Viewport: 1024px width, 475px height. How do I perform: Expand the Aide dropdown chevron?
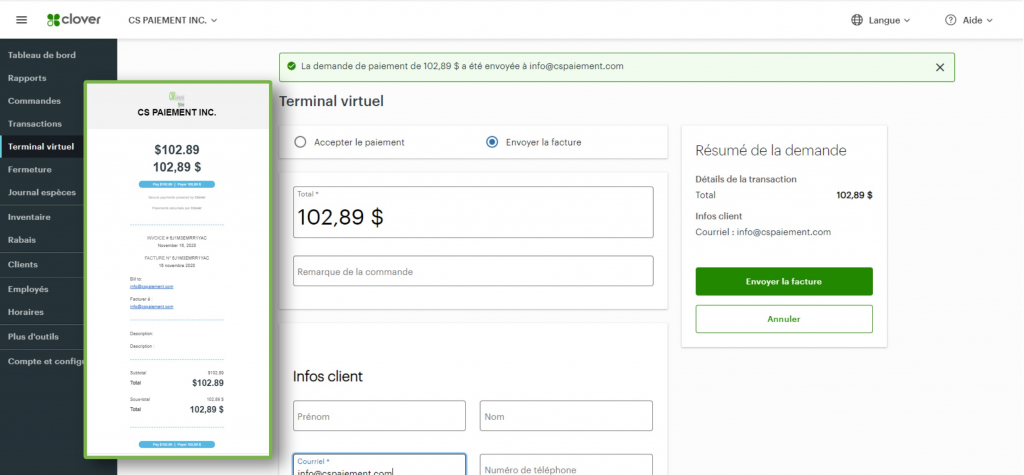[989, 20]
